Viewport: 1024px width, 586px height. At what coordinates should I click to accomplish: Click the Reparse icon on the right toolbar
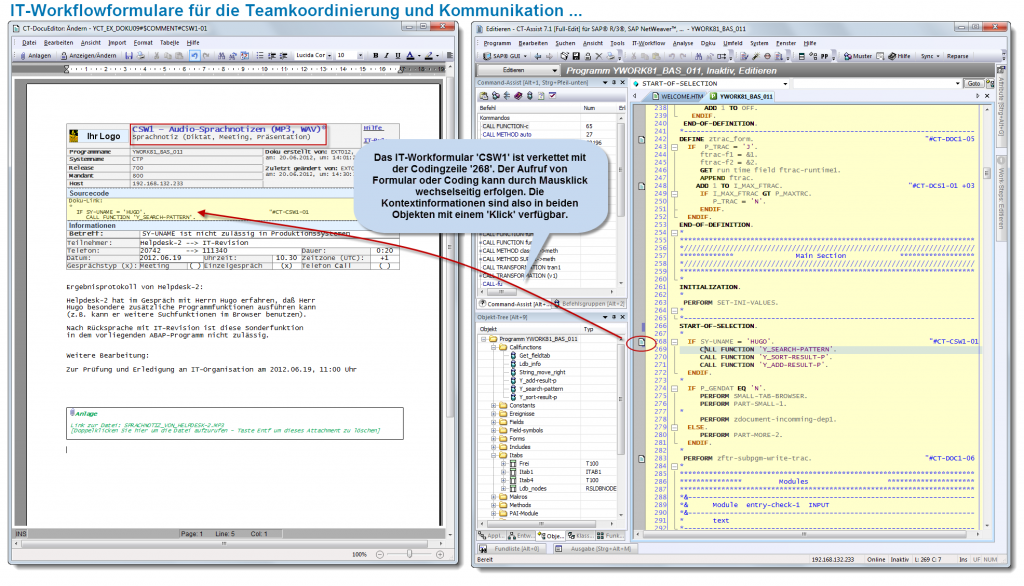click(957, 56)
